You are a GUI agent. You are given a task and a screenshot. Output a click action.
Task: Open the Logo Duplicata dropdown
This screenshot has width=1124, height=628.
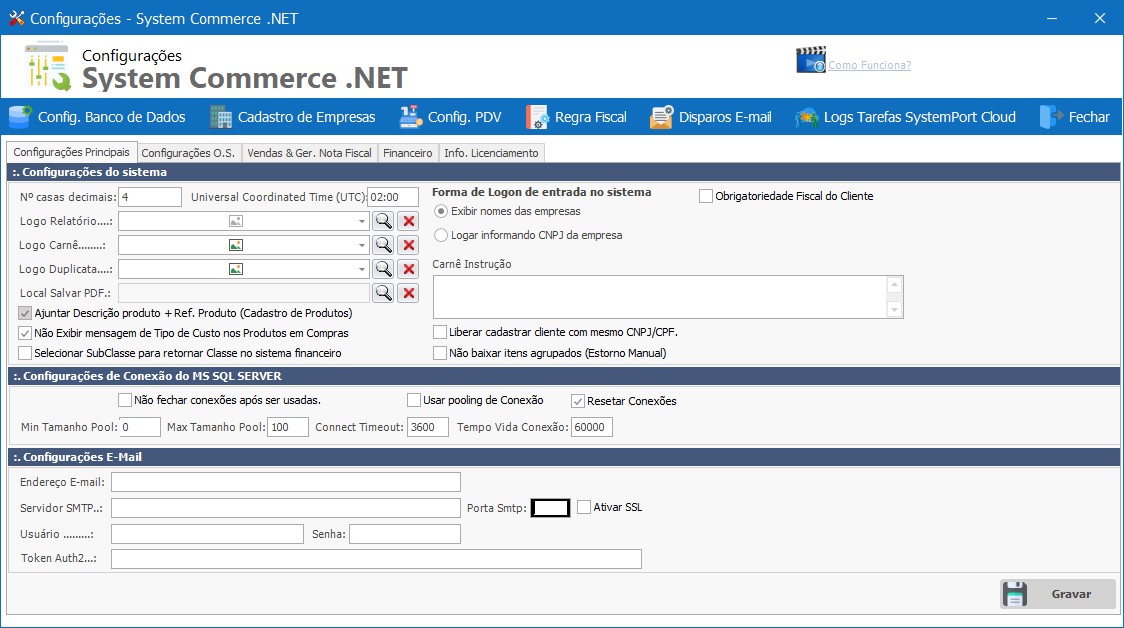pyautogui.click(x=364, y=268)
